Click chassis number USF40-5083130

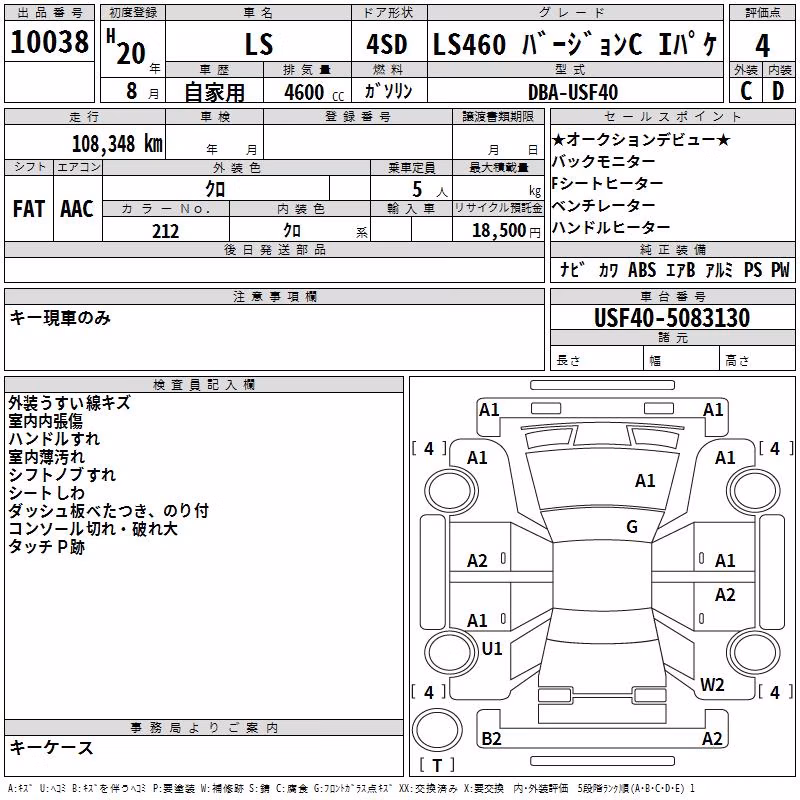672,318
